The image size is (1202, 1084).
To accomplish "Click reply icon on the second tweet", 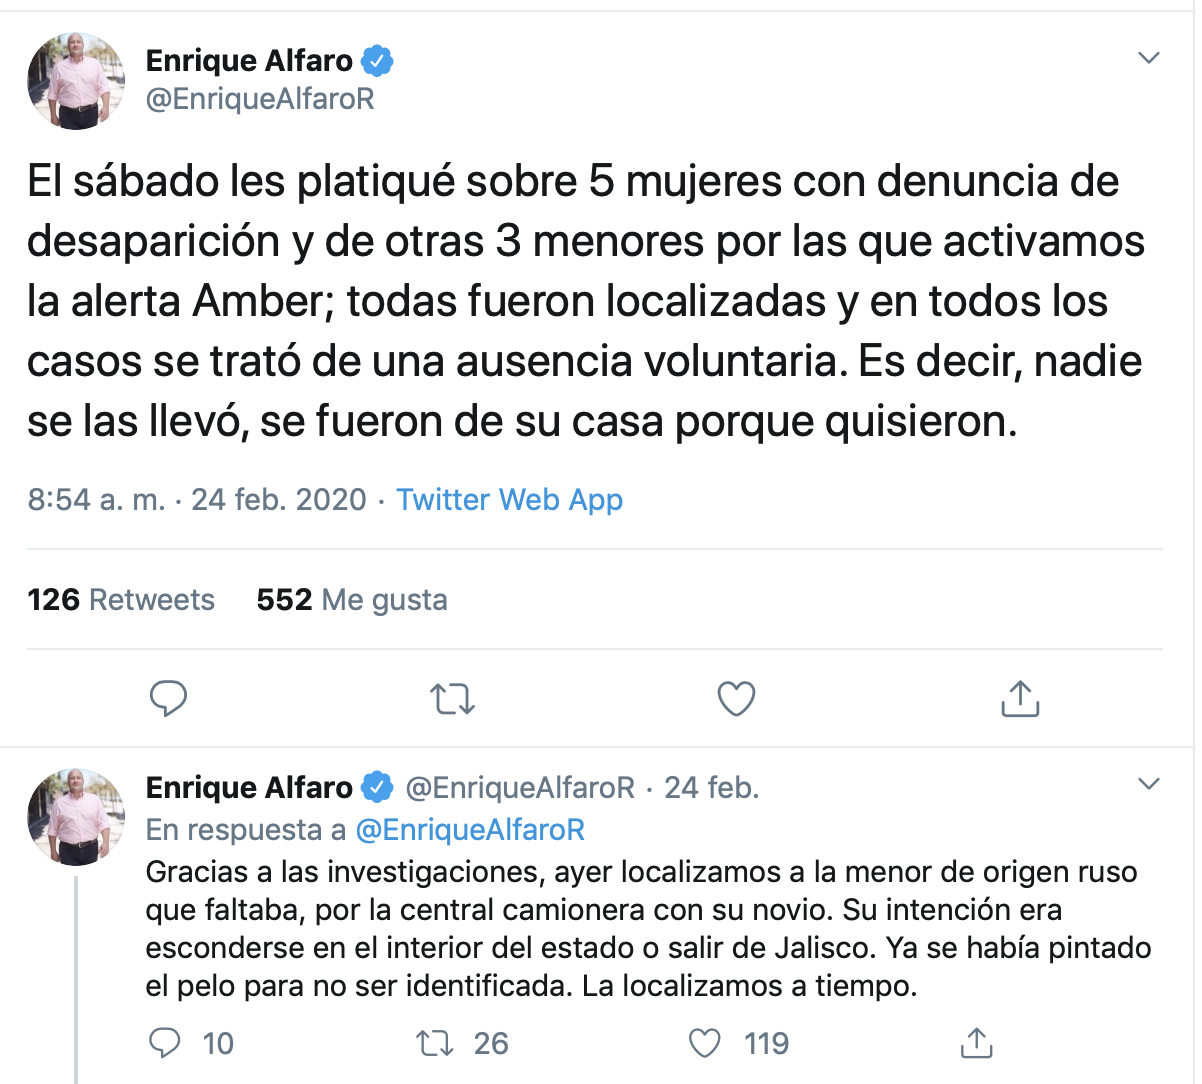I will point(164,1043).
